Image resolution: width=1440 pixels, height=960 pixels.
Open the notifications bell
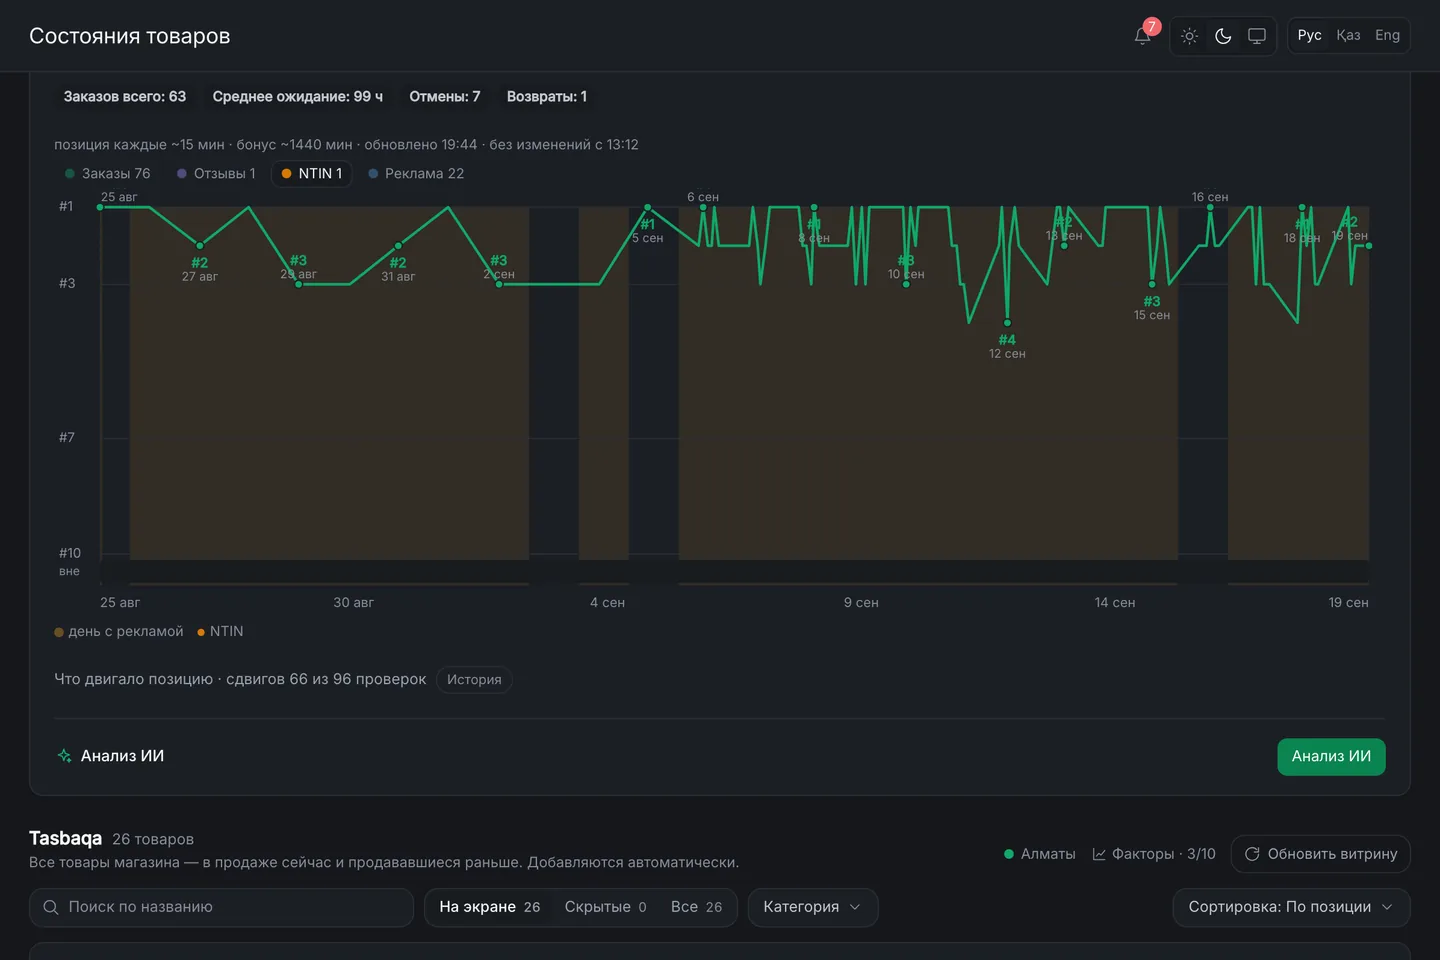tap(1142, 36)
